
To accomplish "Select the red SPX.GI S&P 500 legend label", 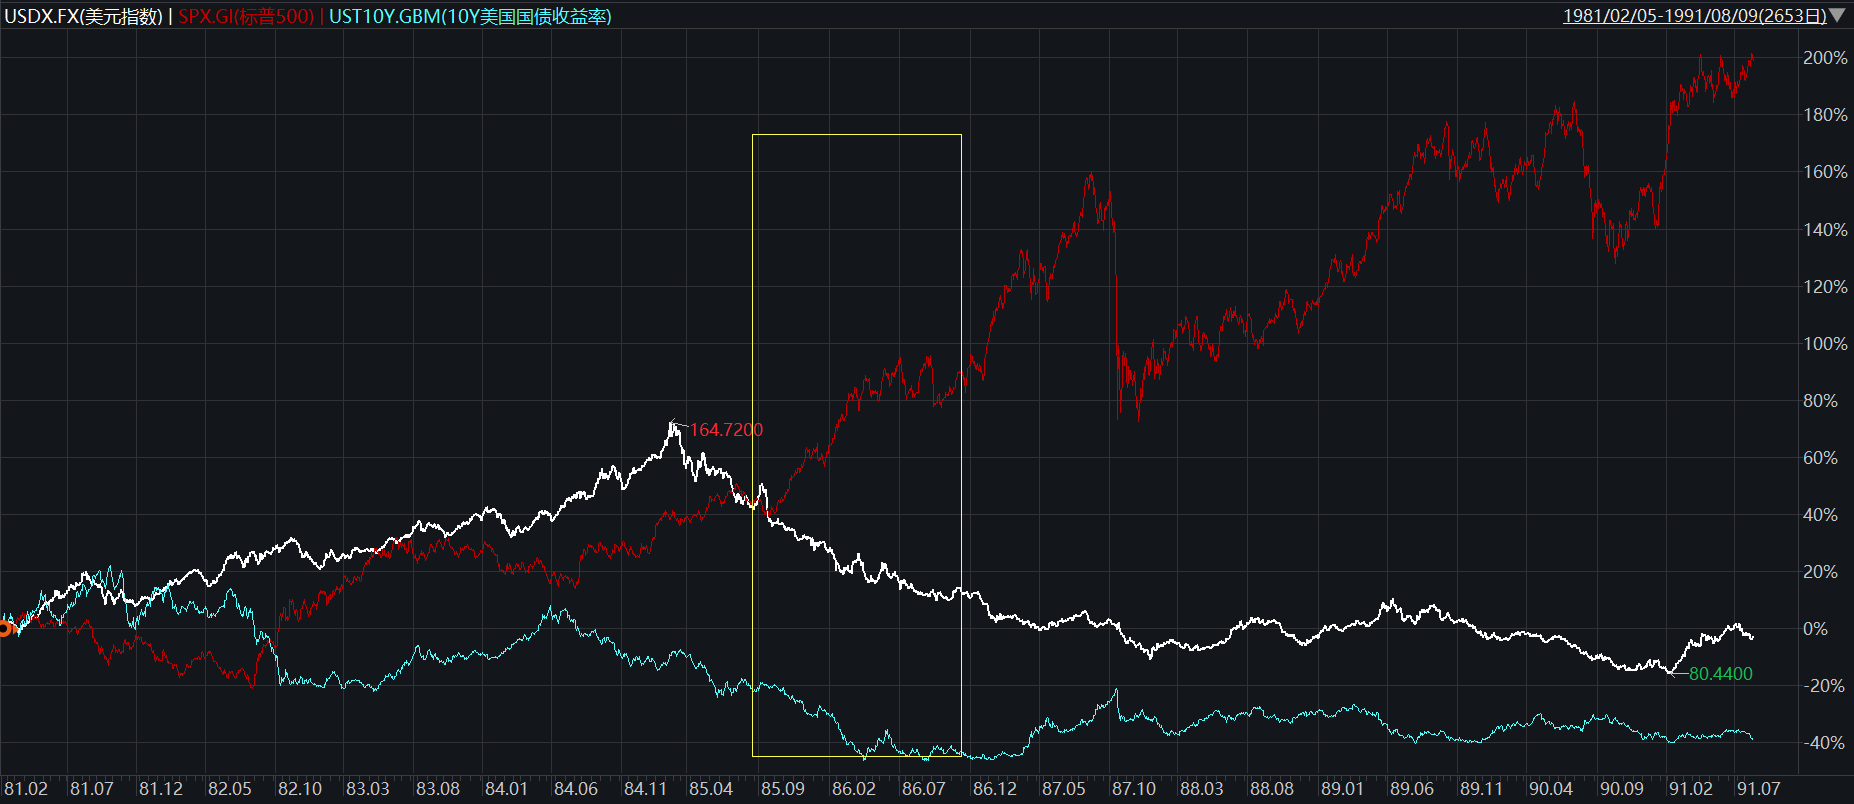I will (x=246, y=16).
